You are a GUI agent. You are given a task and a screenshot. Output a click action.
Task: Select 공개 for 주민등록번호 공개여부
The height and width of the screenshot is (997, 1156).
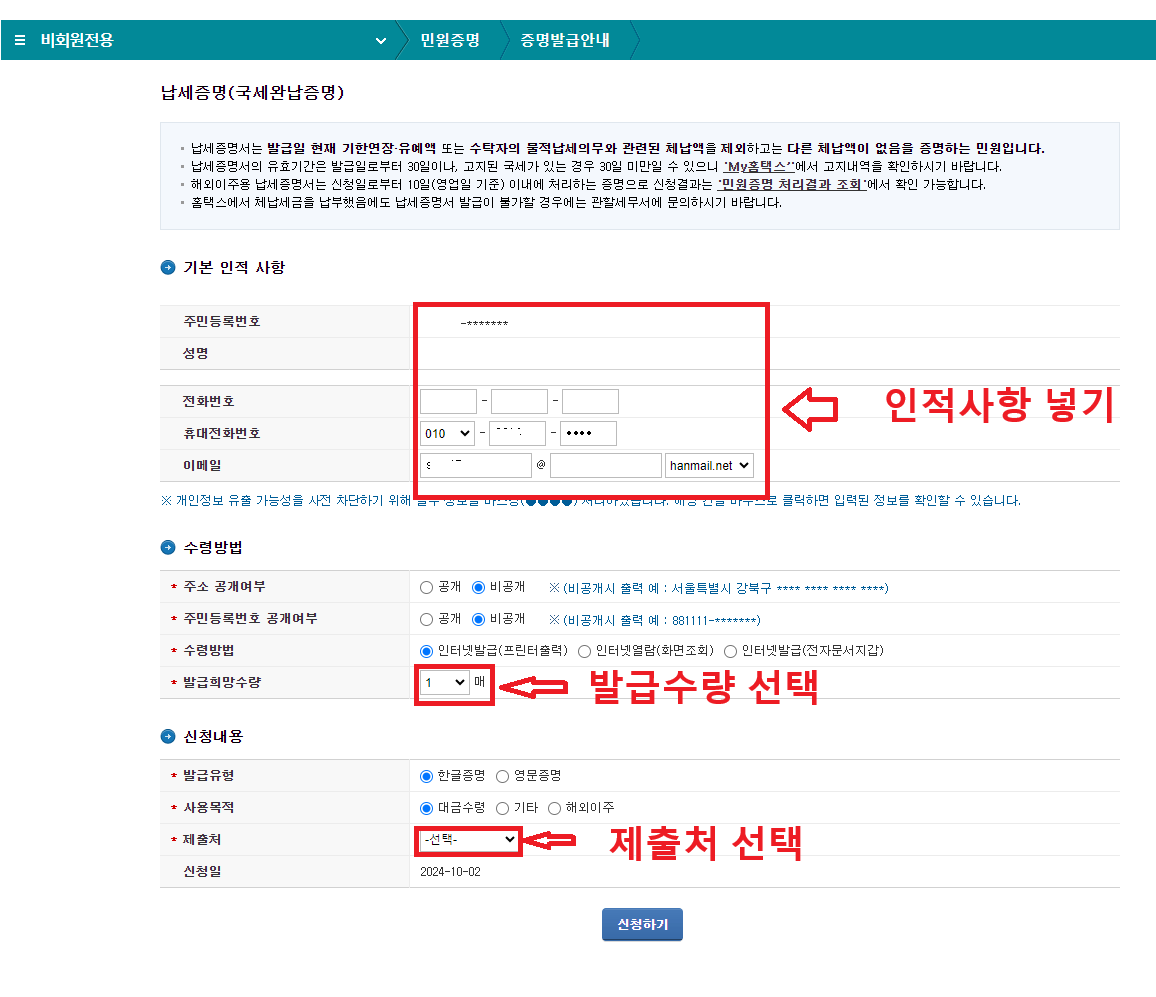tap(426, 618)
